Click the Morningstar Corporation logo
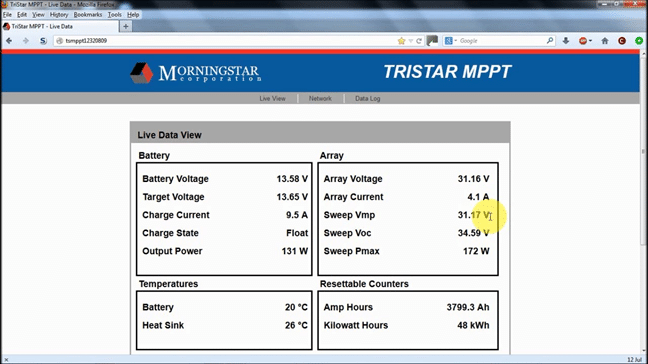 [x=196, y=73]
